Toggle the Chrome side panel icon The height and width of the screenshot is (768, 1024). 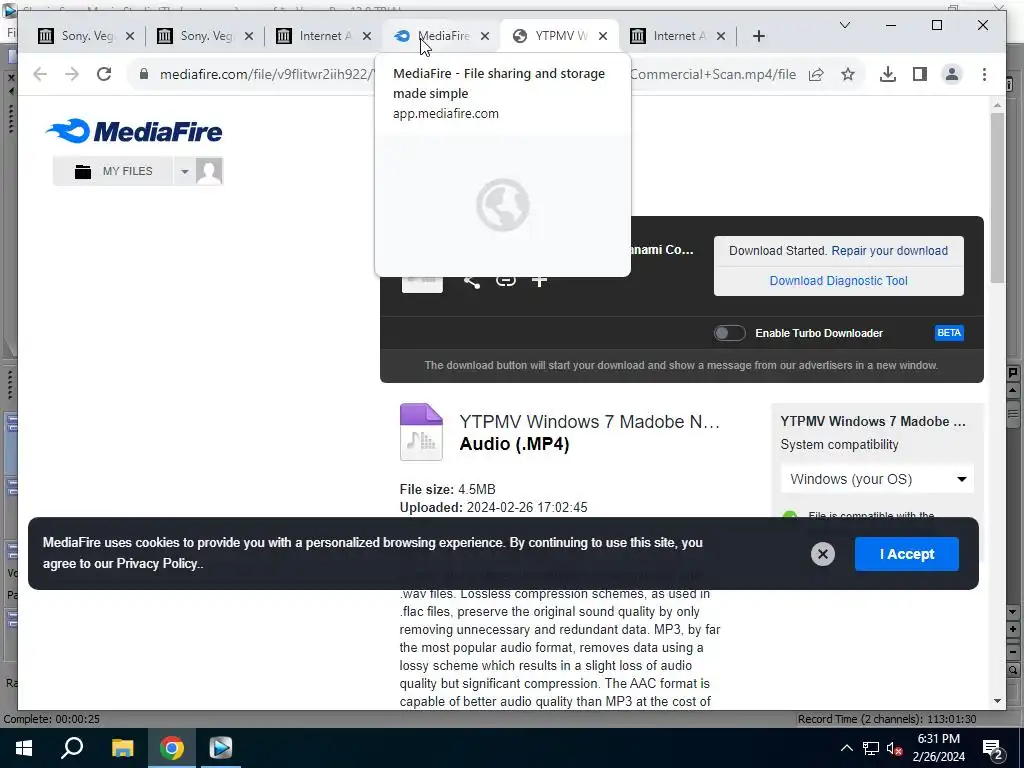[920, 74]
